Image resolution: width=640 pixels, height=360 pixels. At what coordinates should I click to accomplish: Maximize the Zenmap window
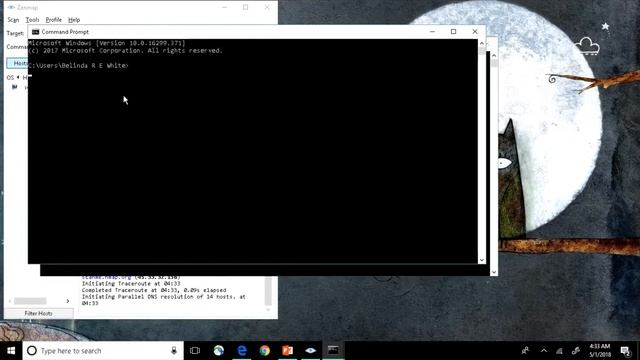tap(245, 7)
